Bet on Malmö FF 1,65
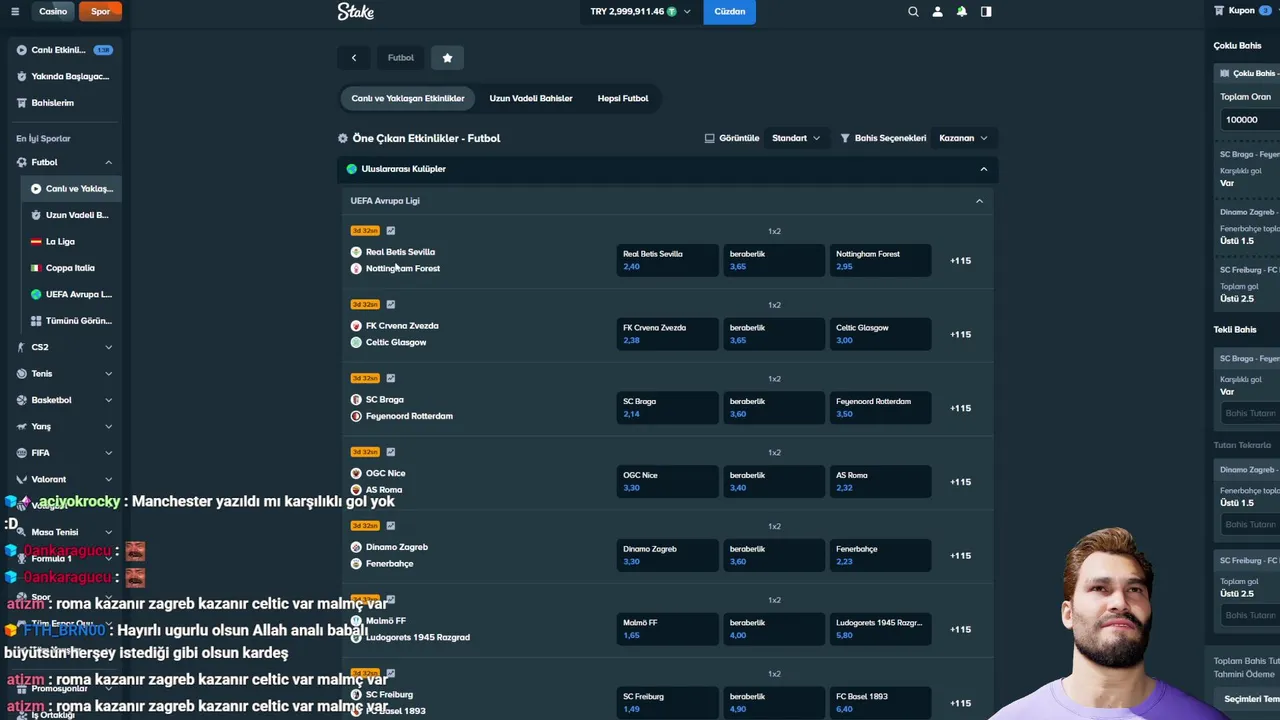 (667, 629)
